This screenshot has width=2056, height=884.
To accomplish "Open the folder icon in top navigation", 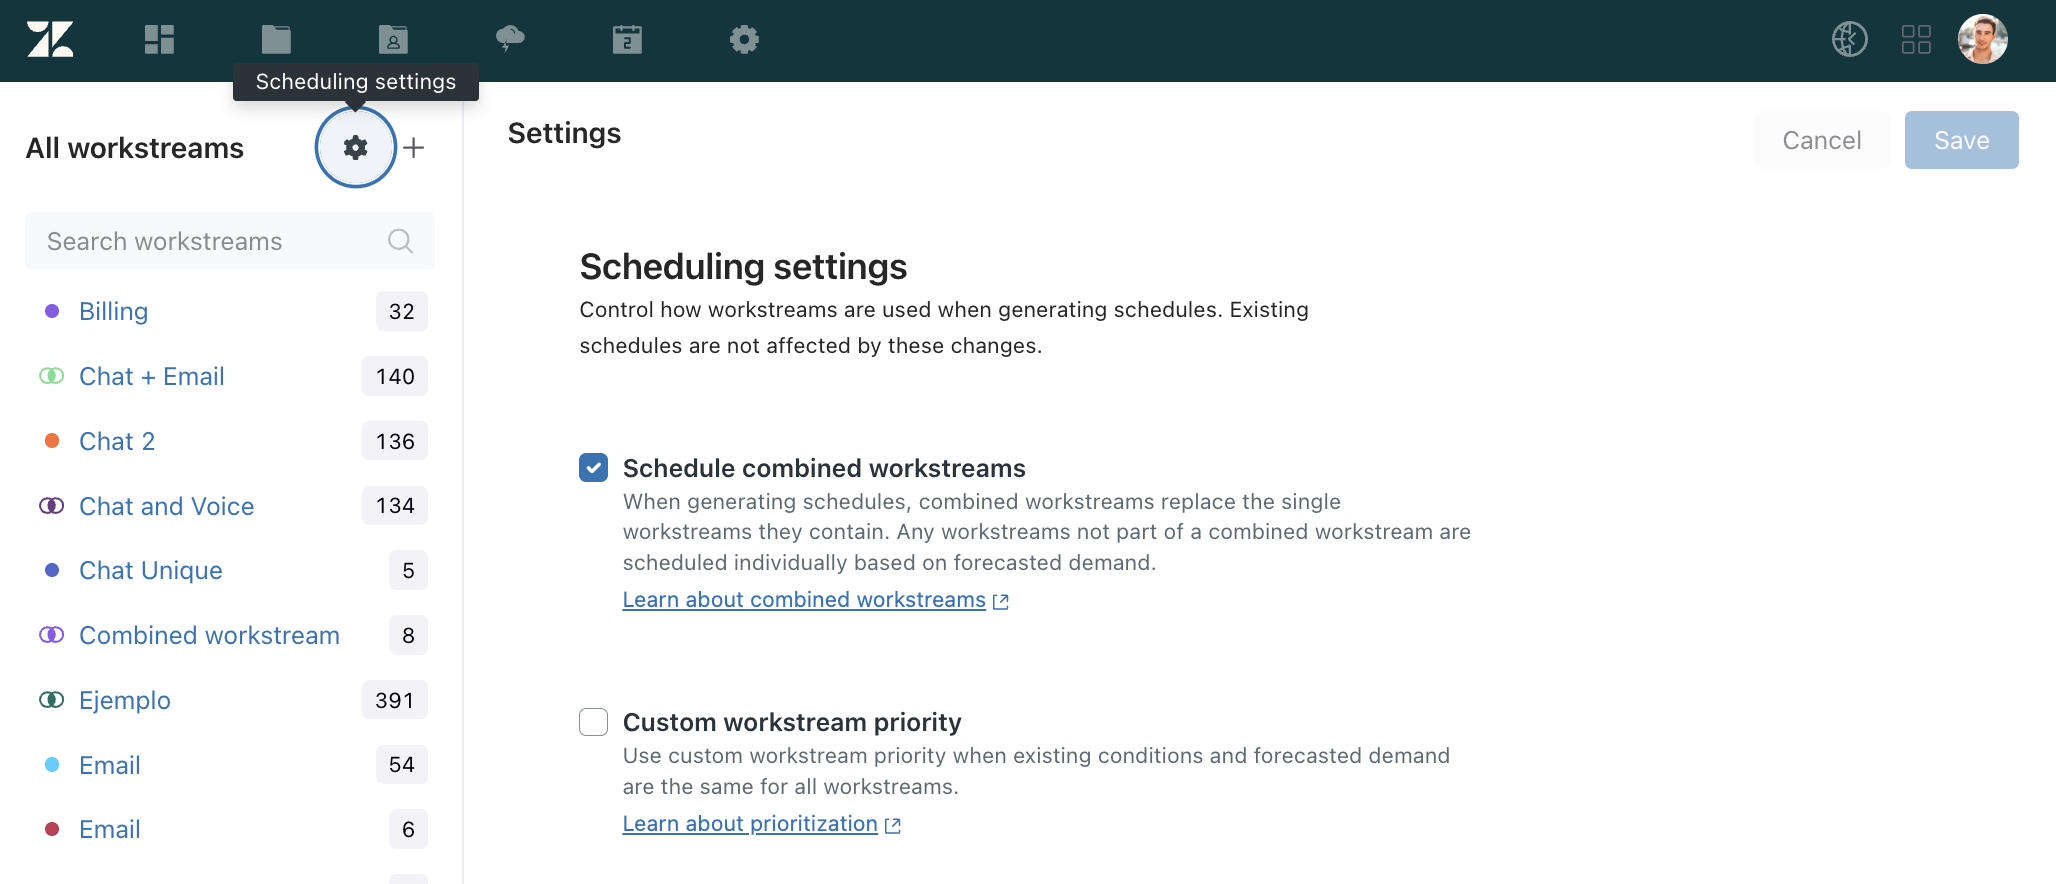I will click(x=276, y=40).
